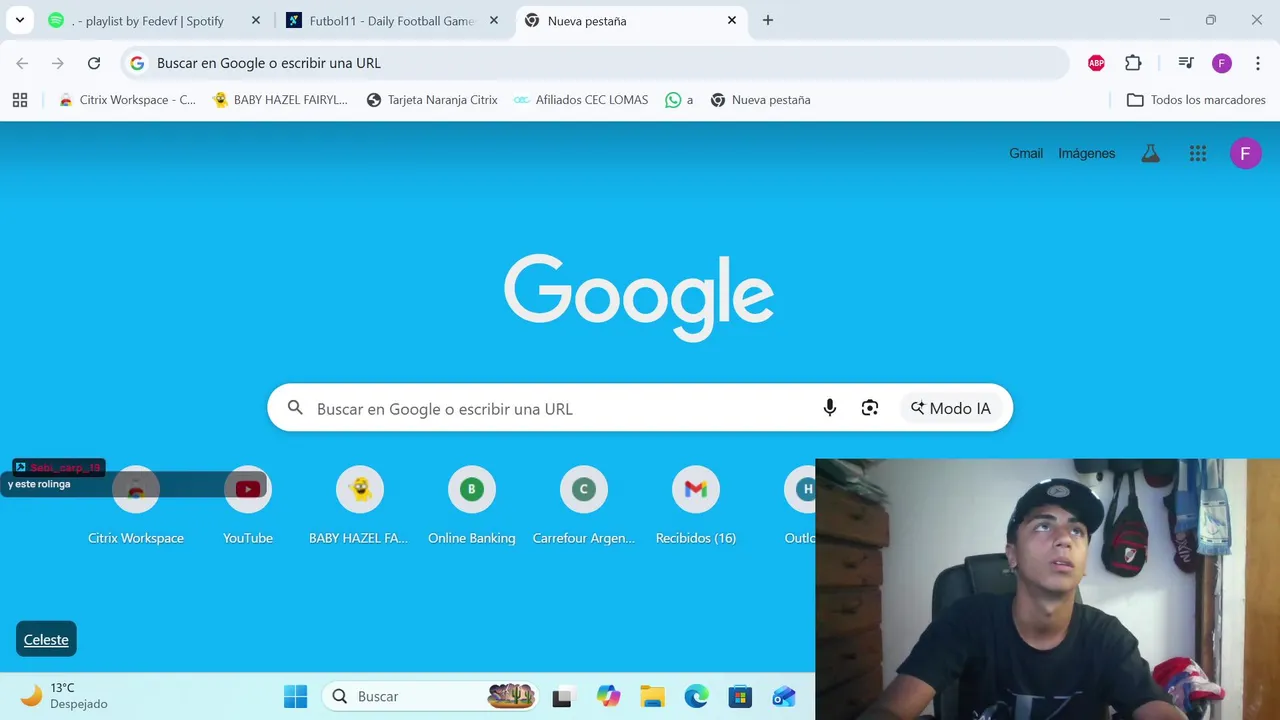Open the Google account F avatar
This screenshot has width=1280, height=720.
point(1245,153)
